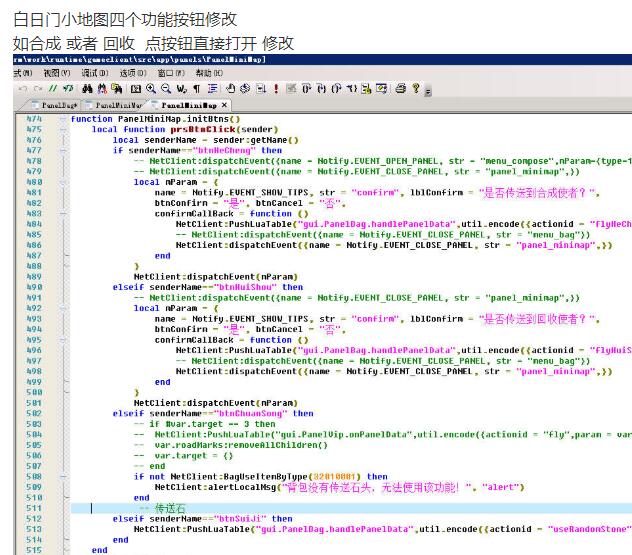This screenshot has height=555, width=632.
Task: Collapse fold marker at line 508
Action: 63,477
